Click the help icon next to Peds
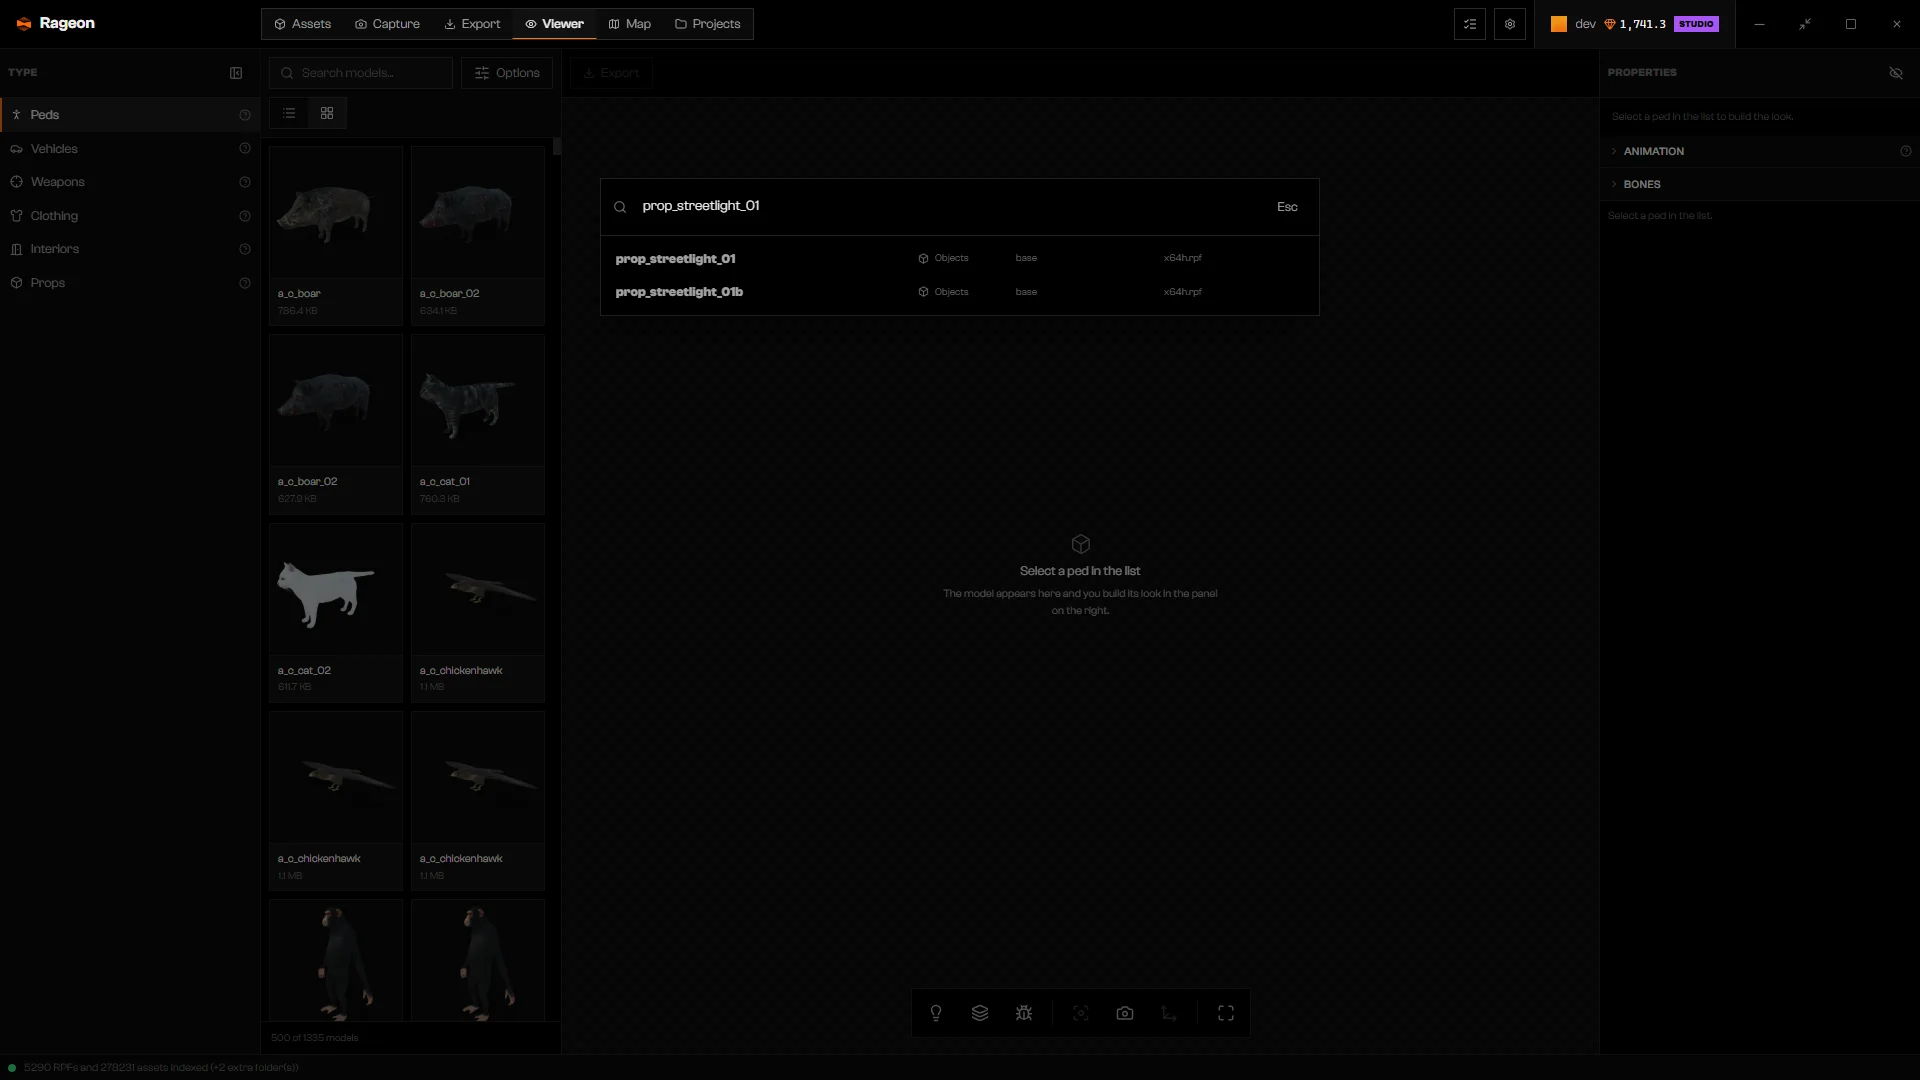 (245, 115)
